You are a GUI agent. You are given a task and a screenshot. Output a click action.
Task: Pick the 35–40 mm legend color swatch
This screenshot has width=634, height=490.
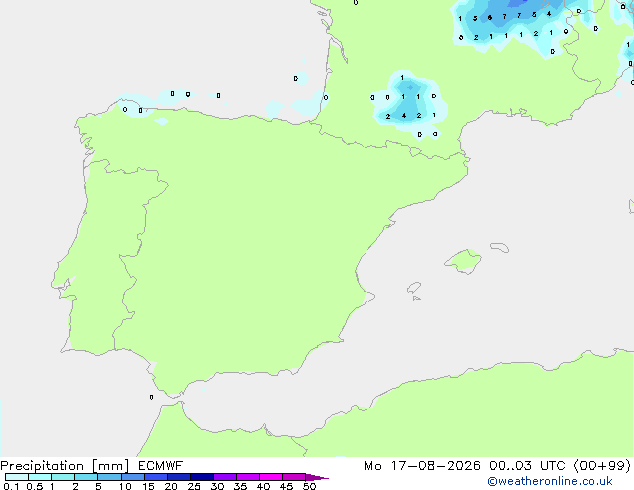click(x=247, y=477)
